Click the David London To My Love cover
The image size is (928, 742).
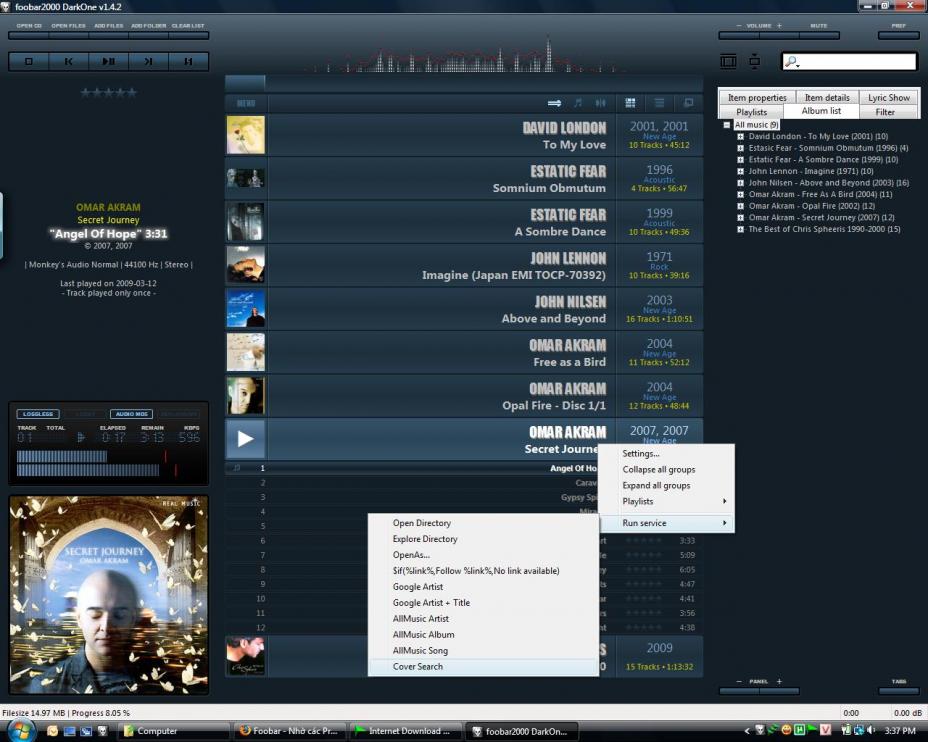[x=246, y=135]
